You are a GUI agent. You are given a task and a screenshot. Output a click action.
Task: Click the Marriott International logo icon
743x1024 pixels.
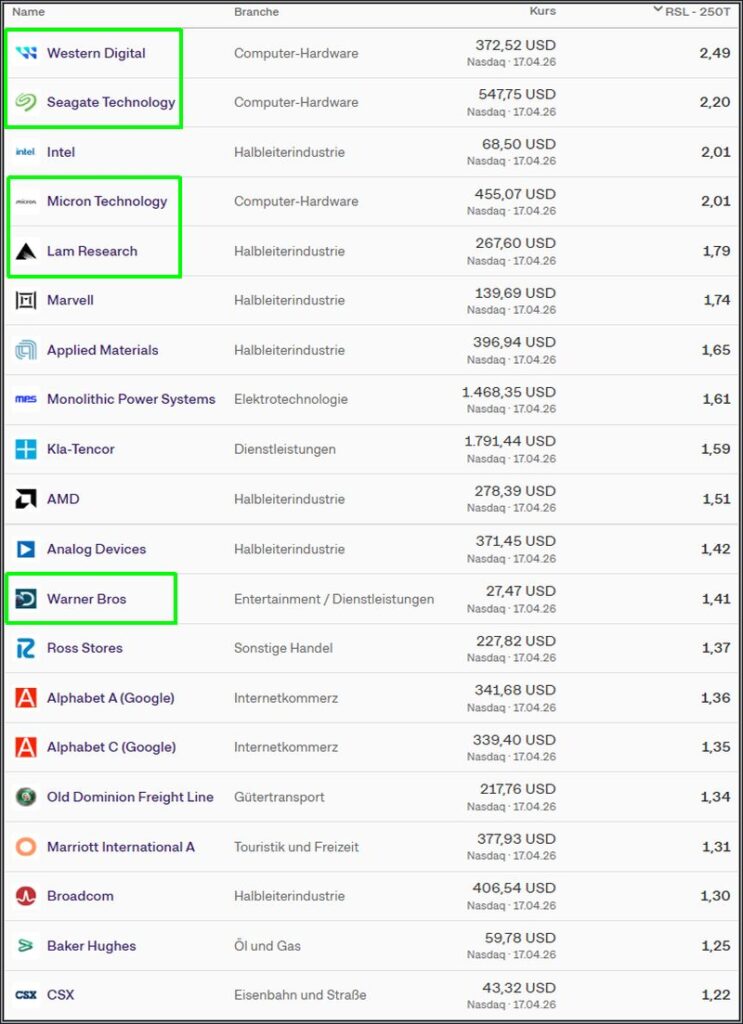coord(26,847)
